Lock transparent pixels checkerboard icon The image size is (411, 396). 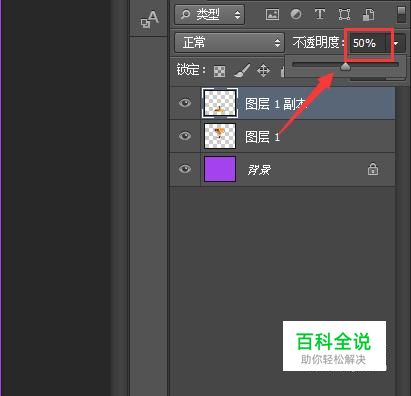point(219,71)
